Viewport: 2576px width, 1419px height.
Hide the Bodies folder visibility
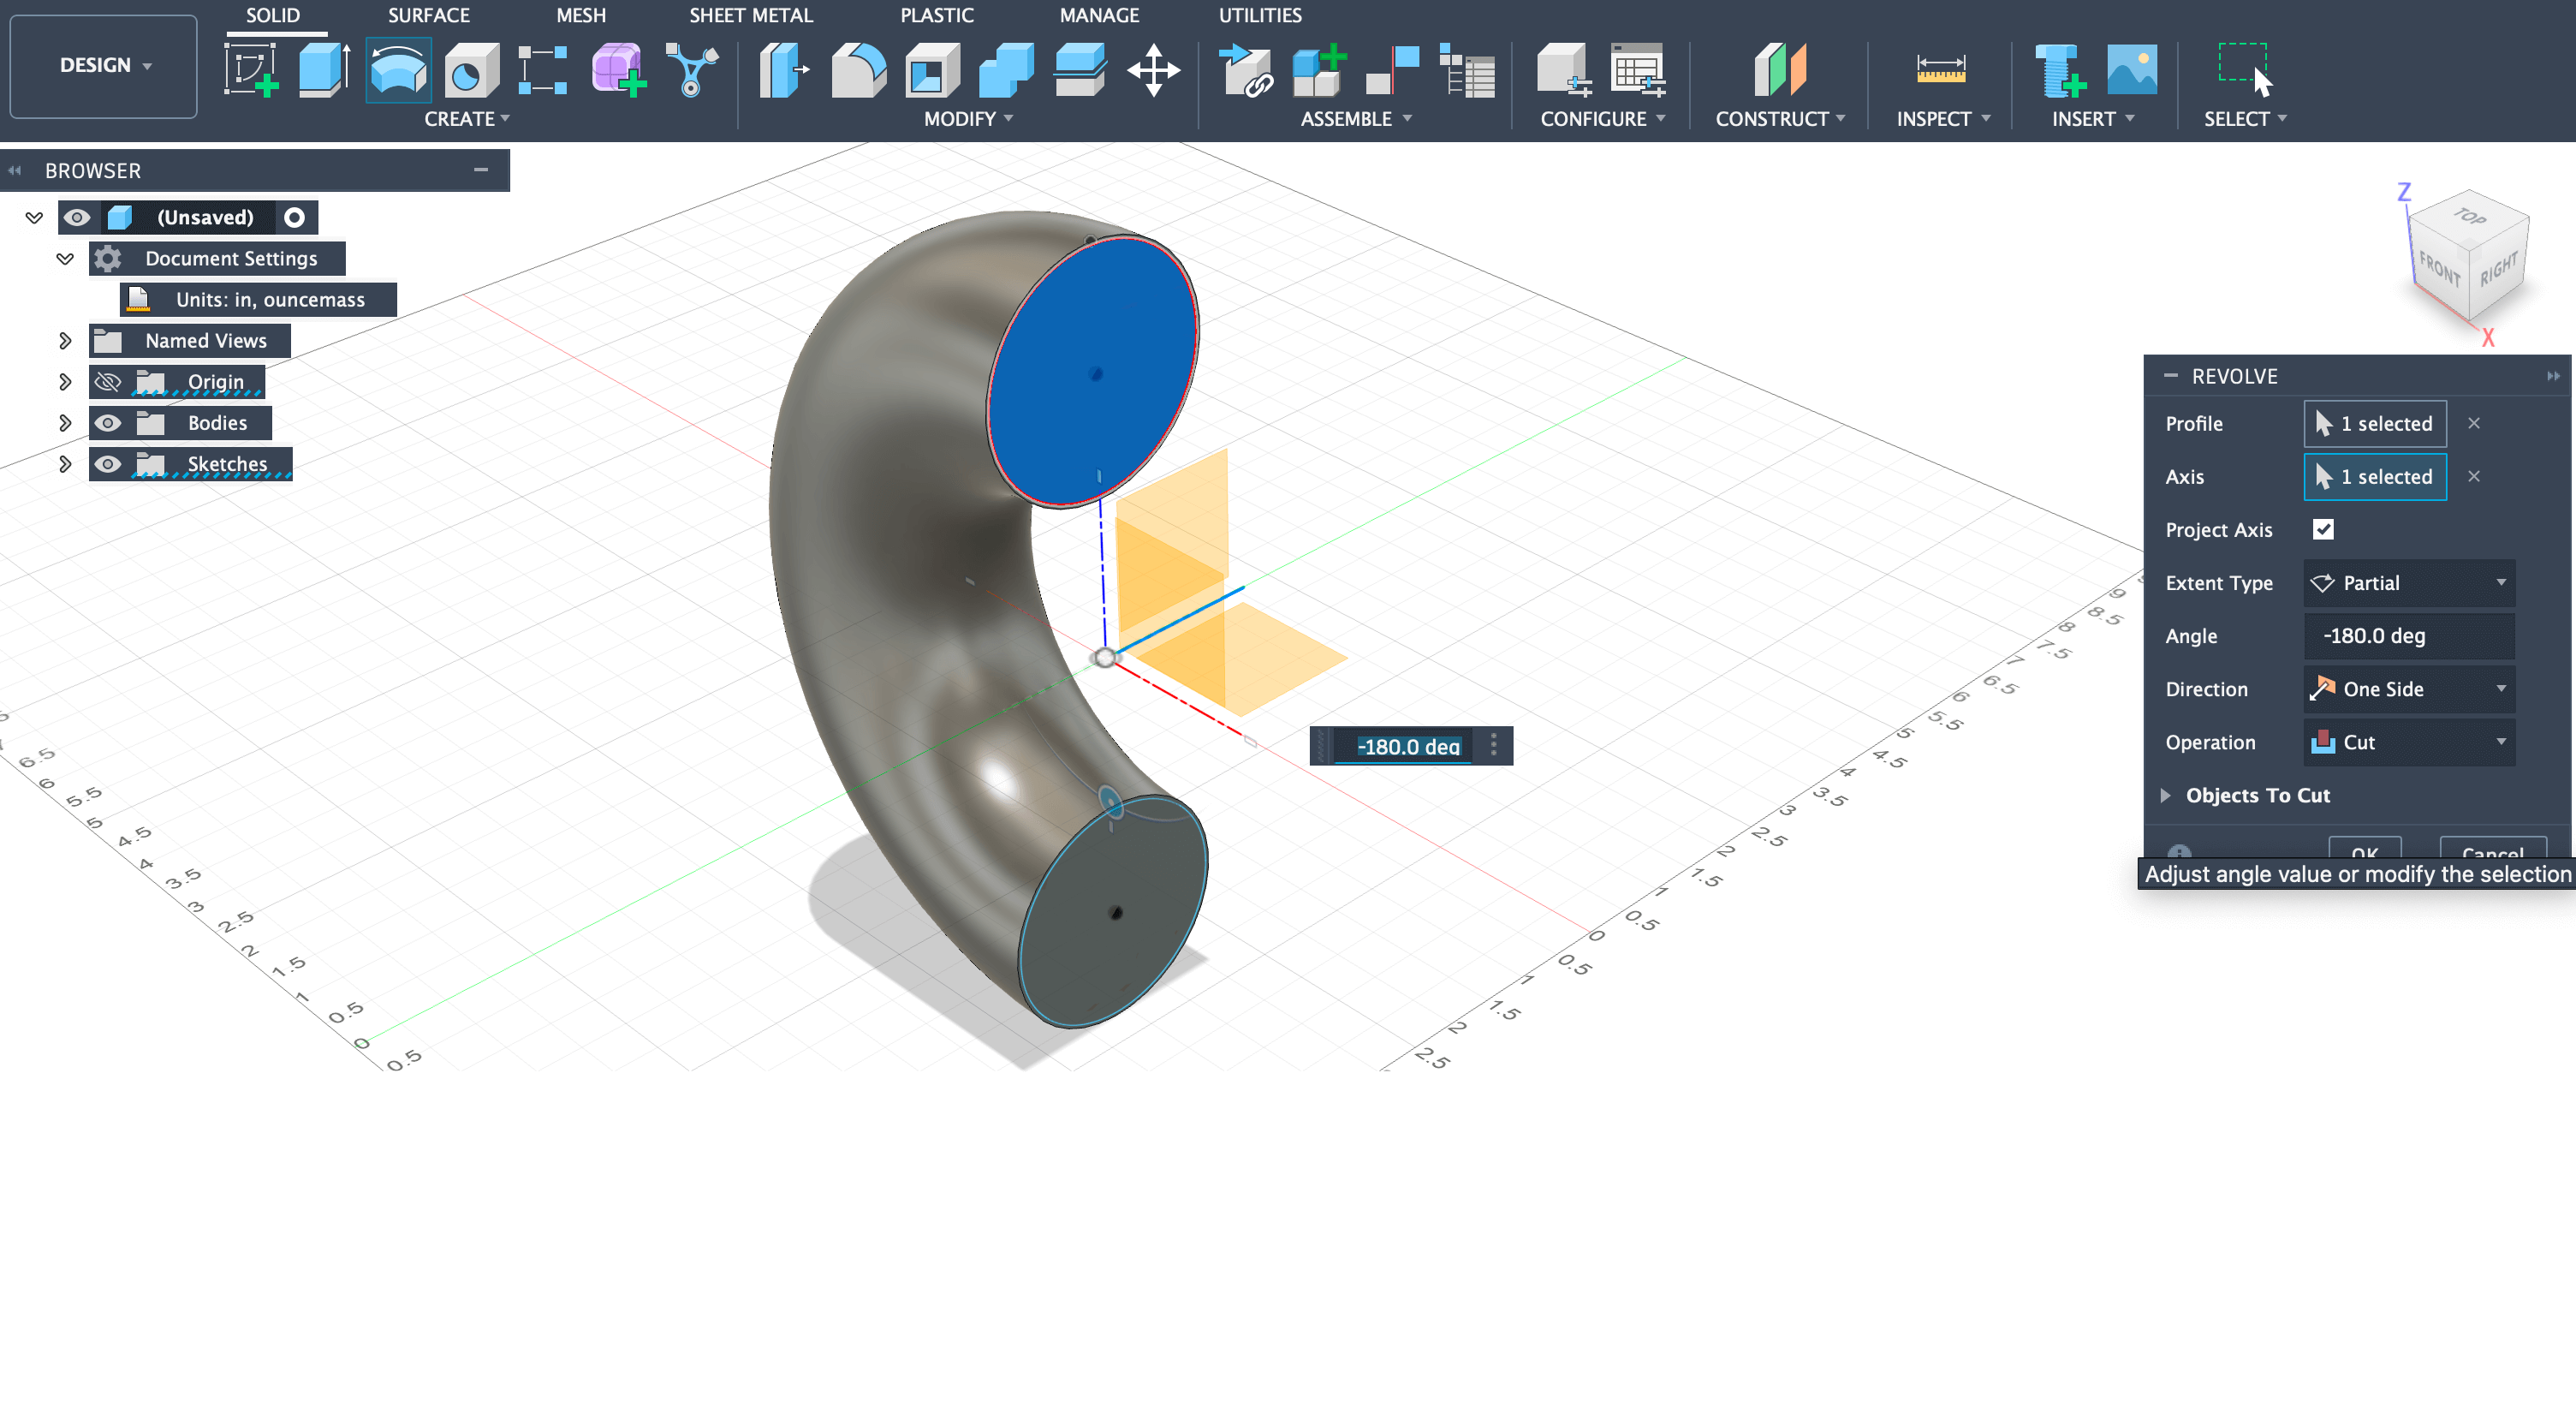point(107,422)
